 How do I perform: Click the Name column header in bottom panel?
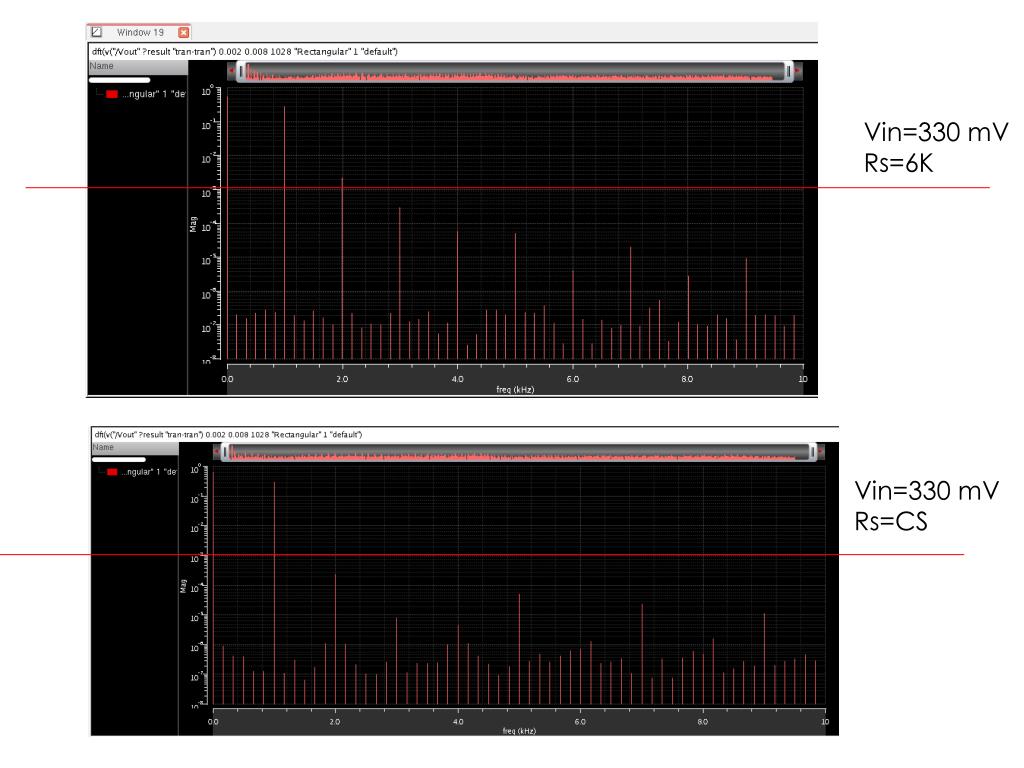(x=135, y=447)
